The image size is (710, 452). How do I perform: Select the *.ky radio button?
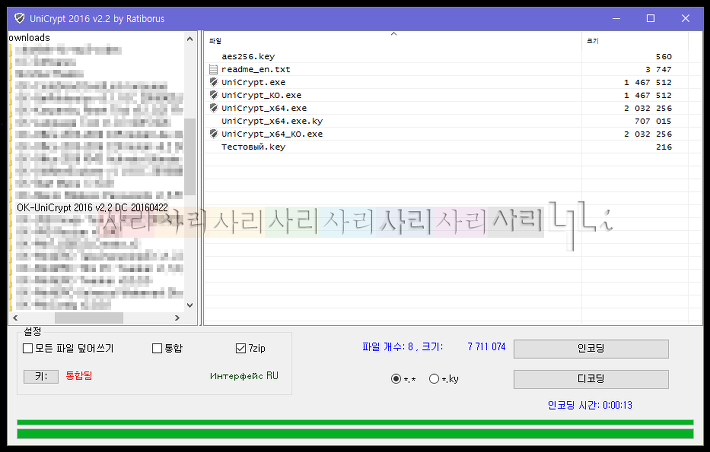pos(434,379)
